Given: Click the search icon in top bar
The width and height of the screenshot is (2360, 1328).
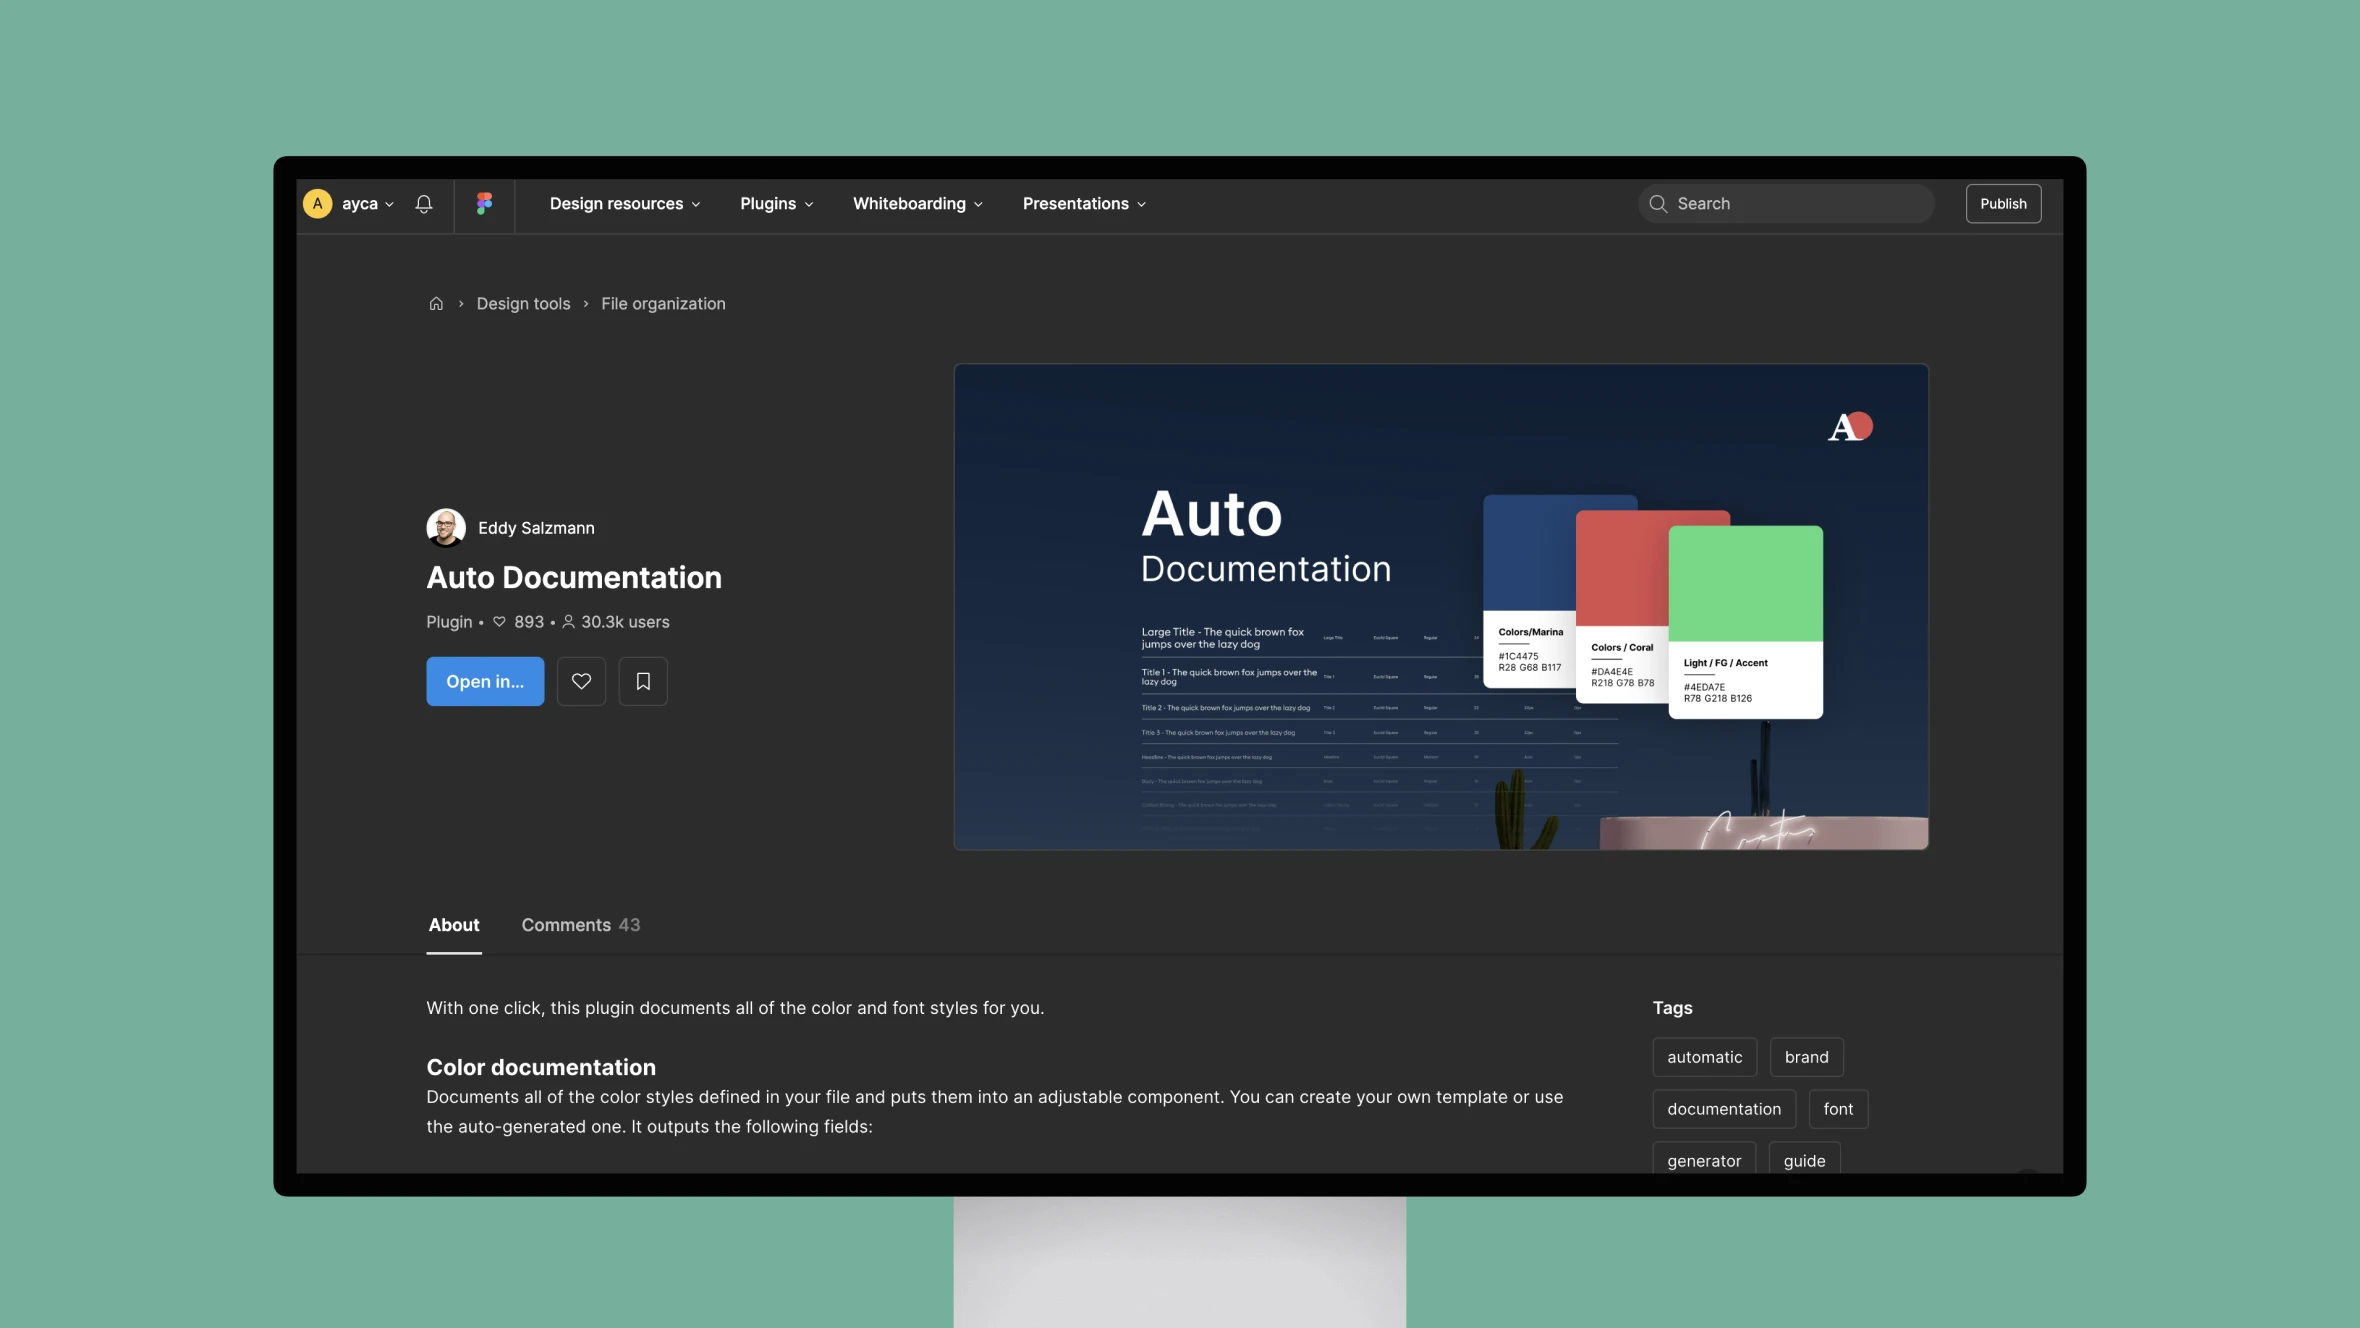Looking at the screenshot, I should (1658, 203).
